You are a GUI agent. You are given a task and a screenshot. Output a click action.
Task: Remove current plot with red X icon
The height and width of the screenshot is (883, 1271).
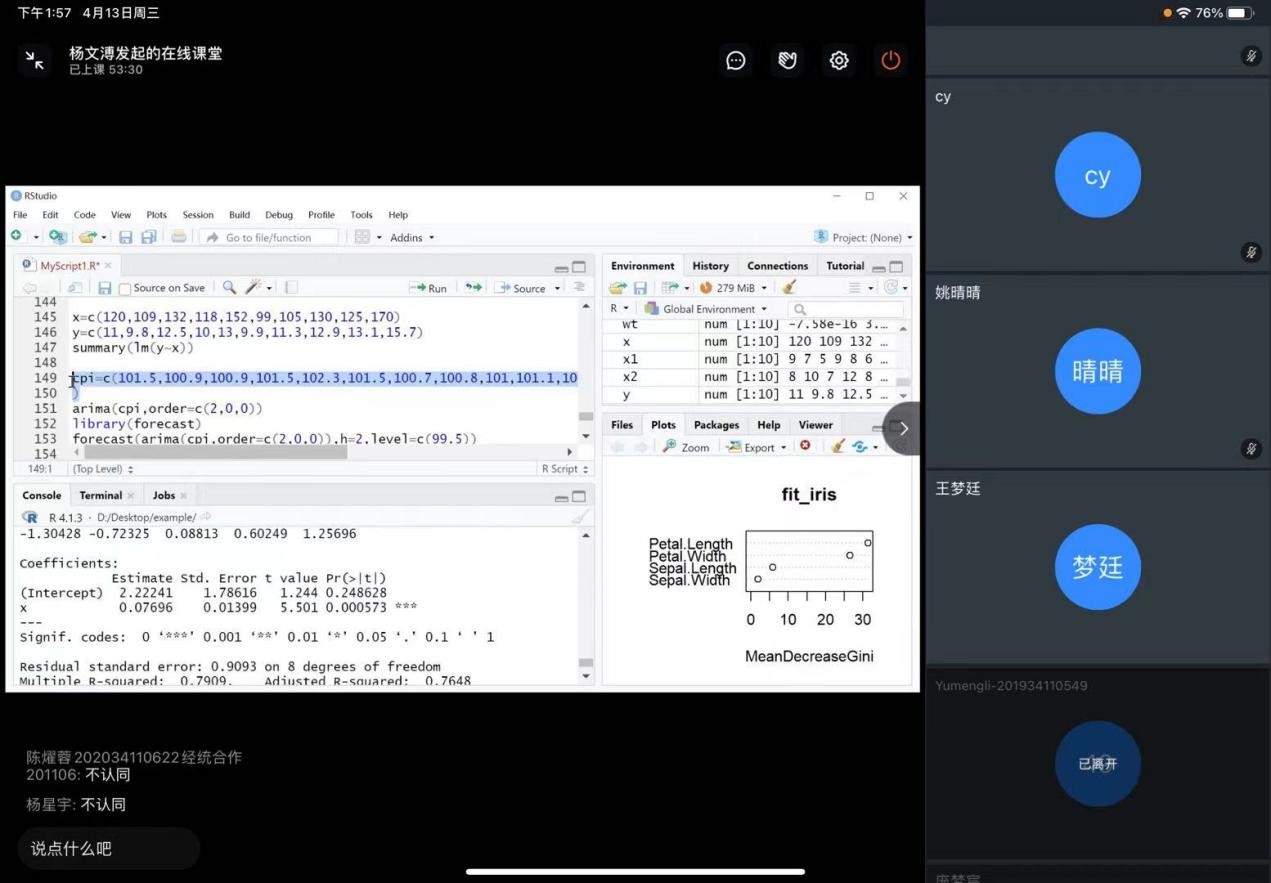click(x=805, y=446)
